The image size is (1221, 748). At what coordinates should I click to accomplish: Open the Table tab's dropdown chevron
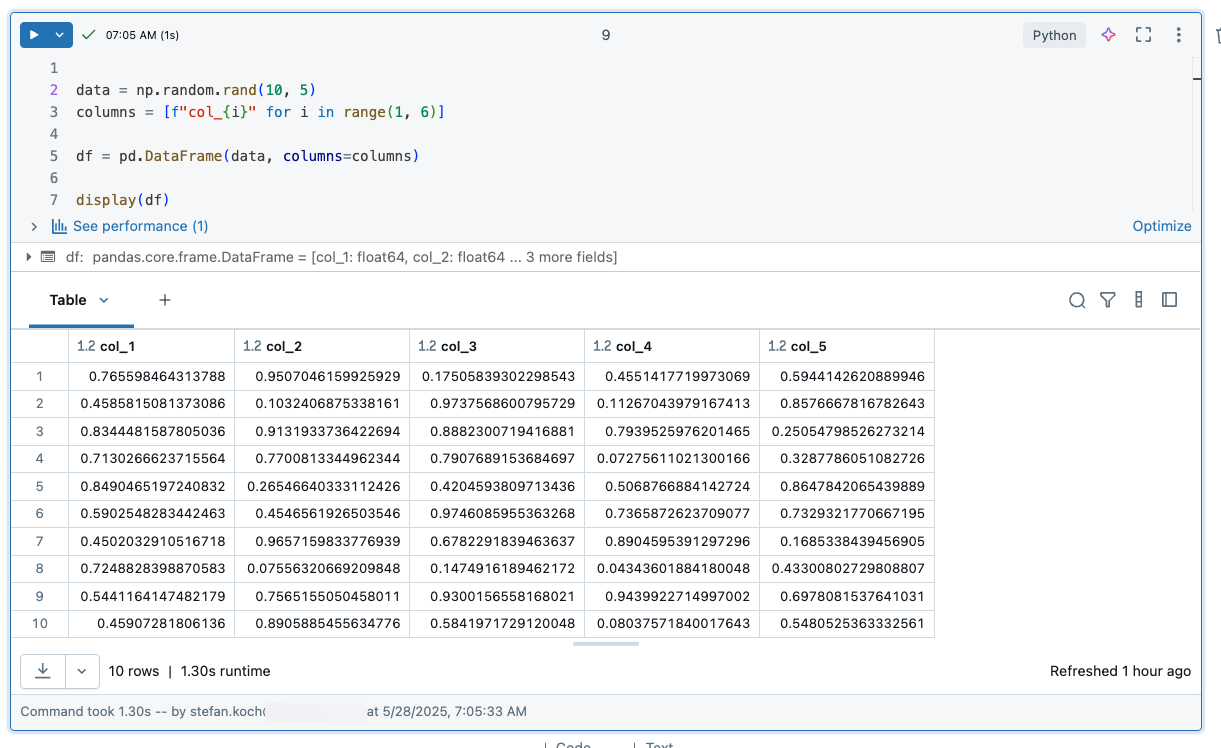104,300
